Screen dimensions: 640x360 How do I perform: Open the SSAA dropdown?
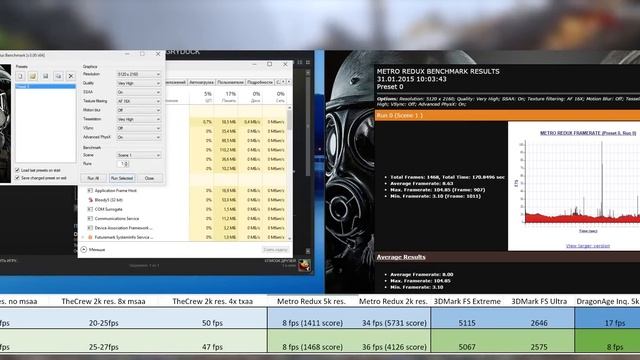(139, 92)
